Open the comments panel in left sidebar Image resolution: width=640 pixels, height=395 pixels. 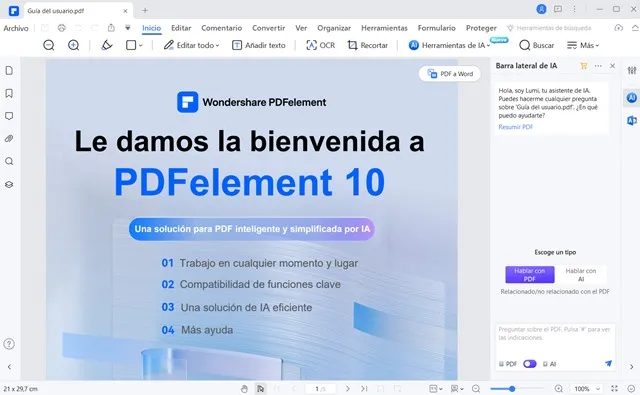click(9, 116)
